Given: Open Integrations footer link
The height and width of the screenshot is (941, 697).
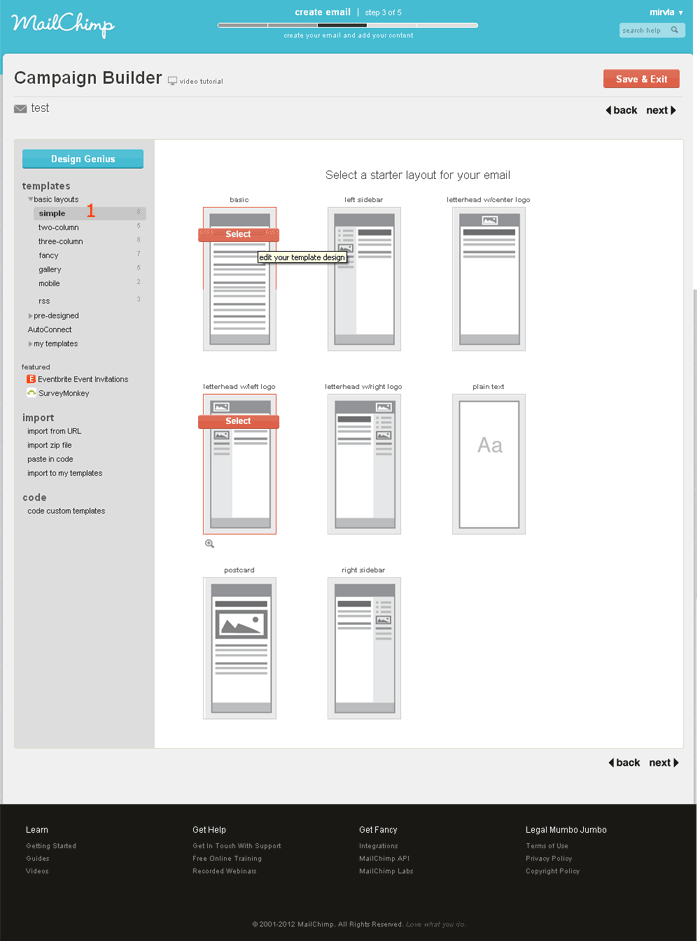Looking at the screenshot, I should [x=378, y=846].
